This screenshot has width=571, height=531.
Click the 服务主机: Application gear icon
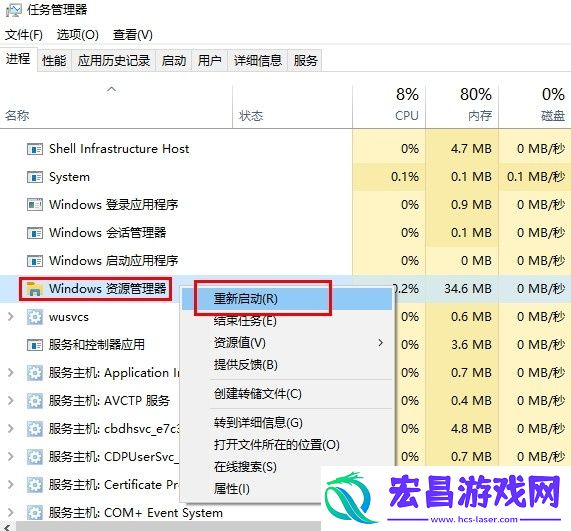point(35,373)
